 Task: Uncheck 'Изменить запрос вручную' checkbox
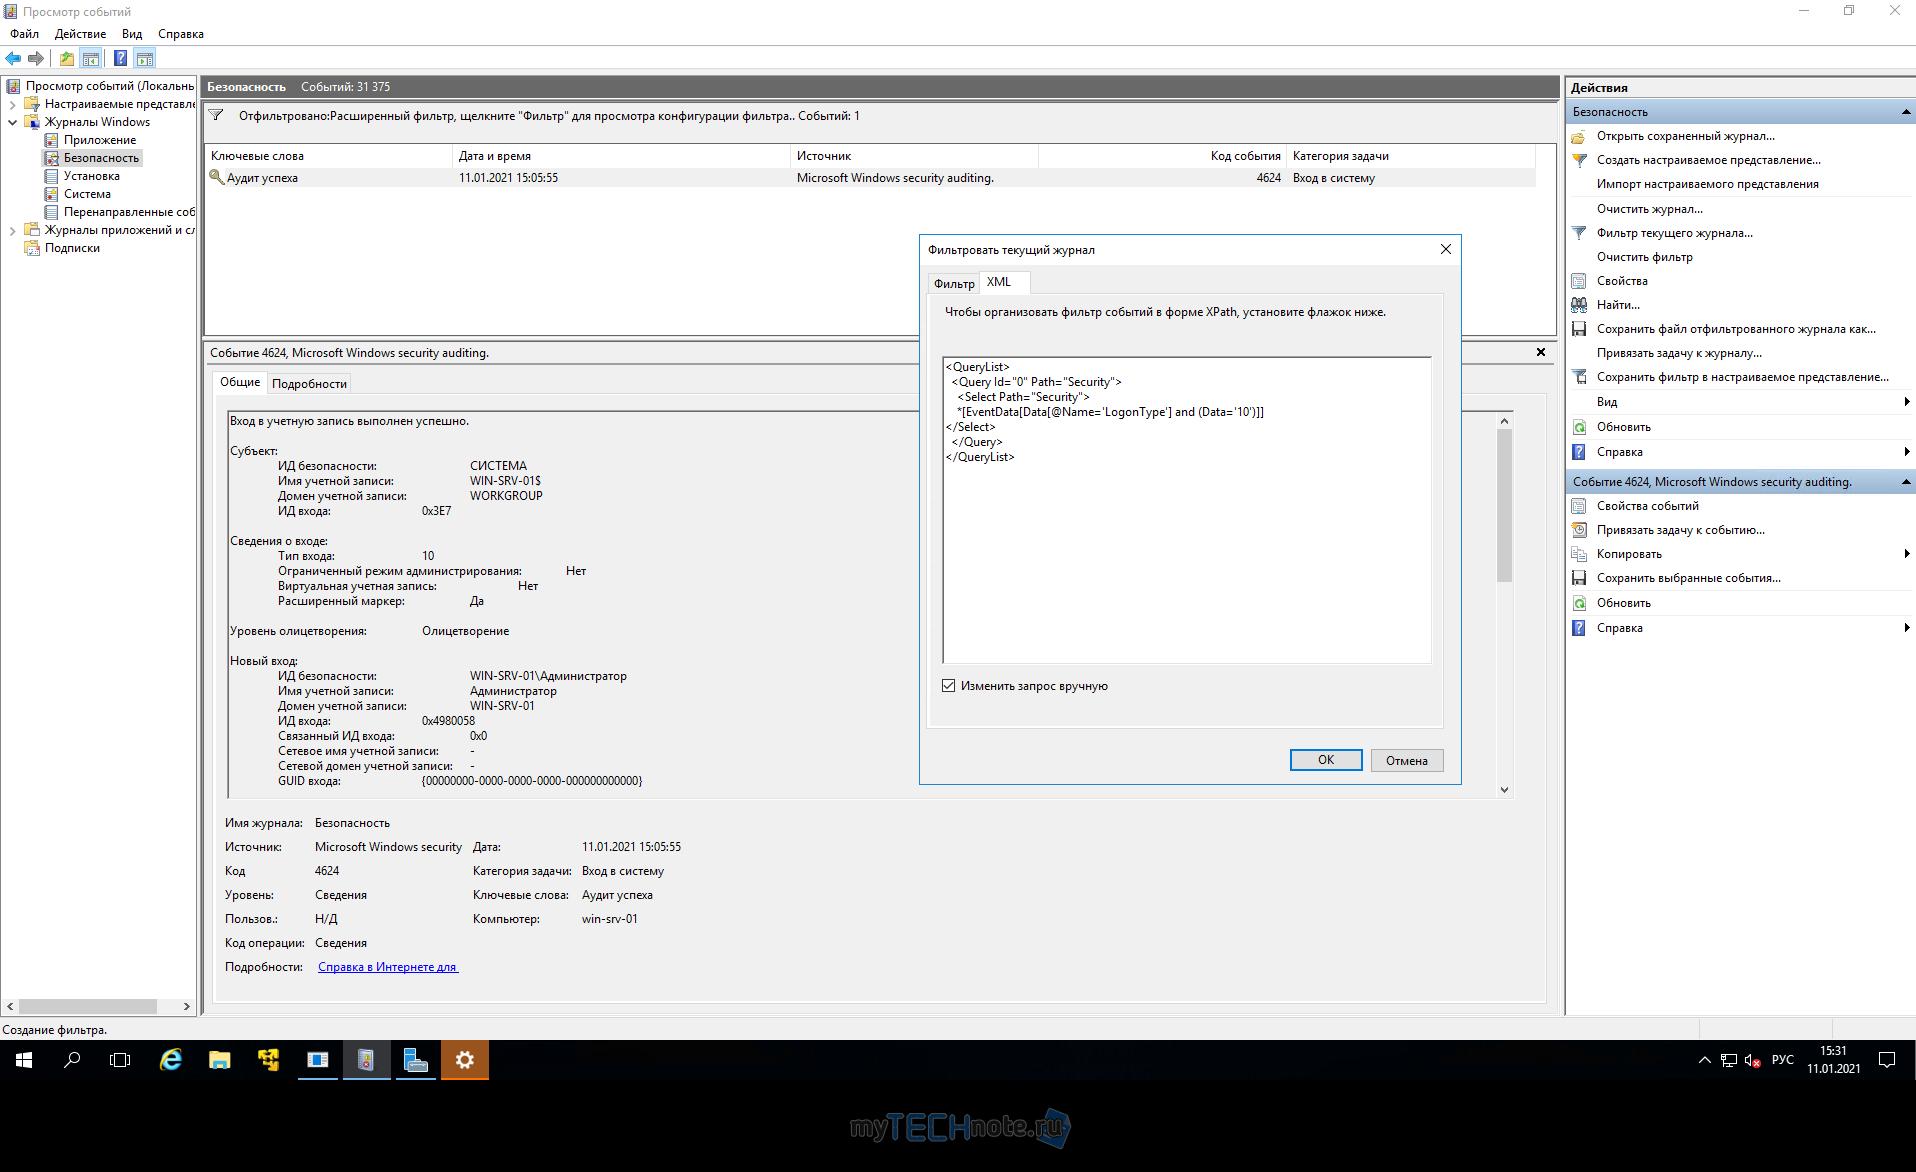949,686
